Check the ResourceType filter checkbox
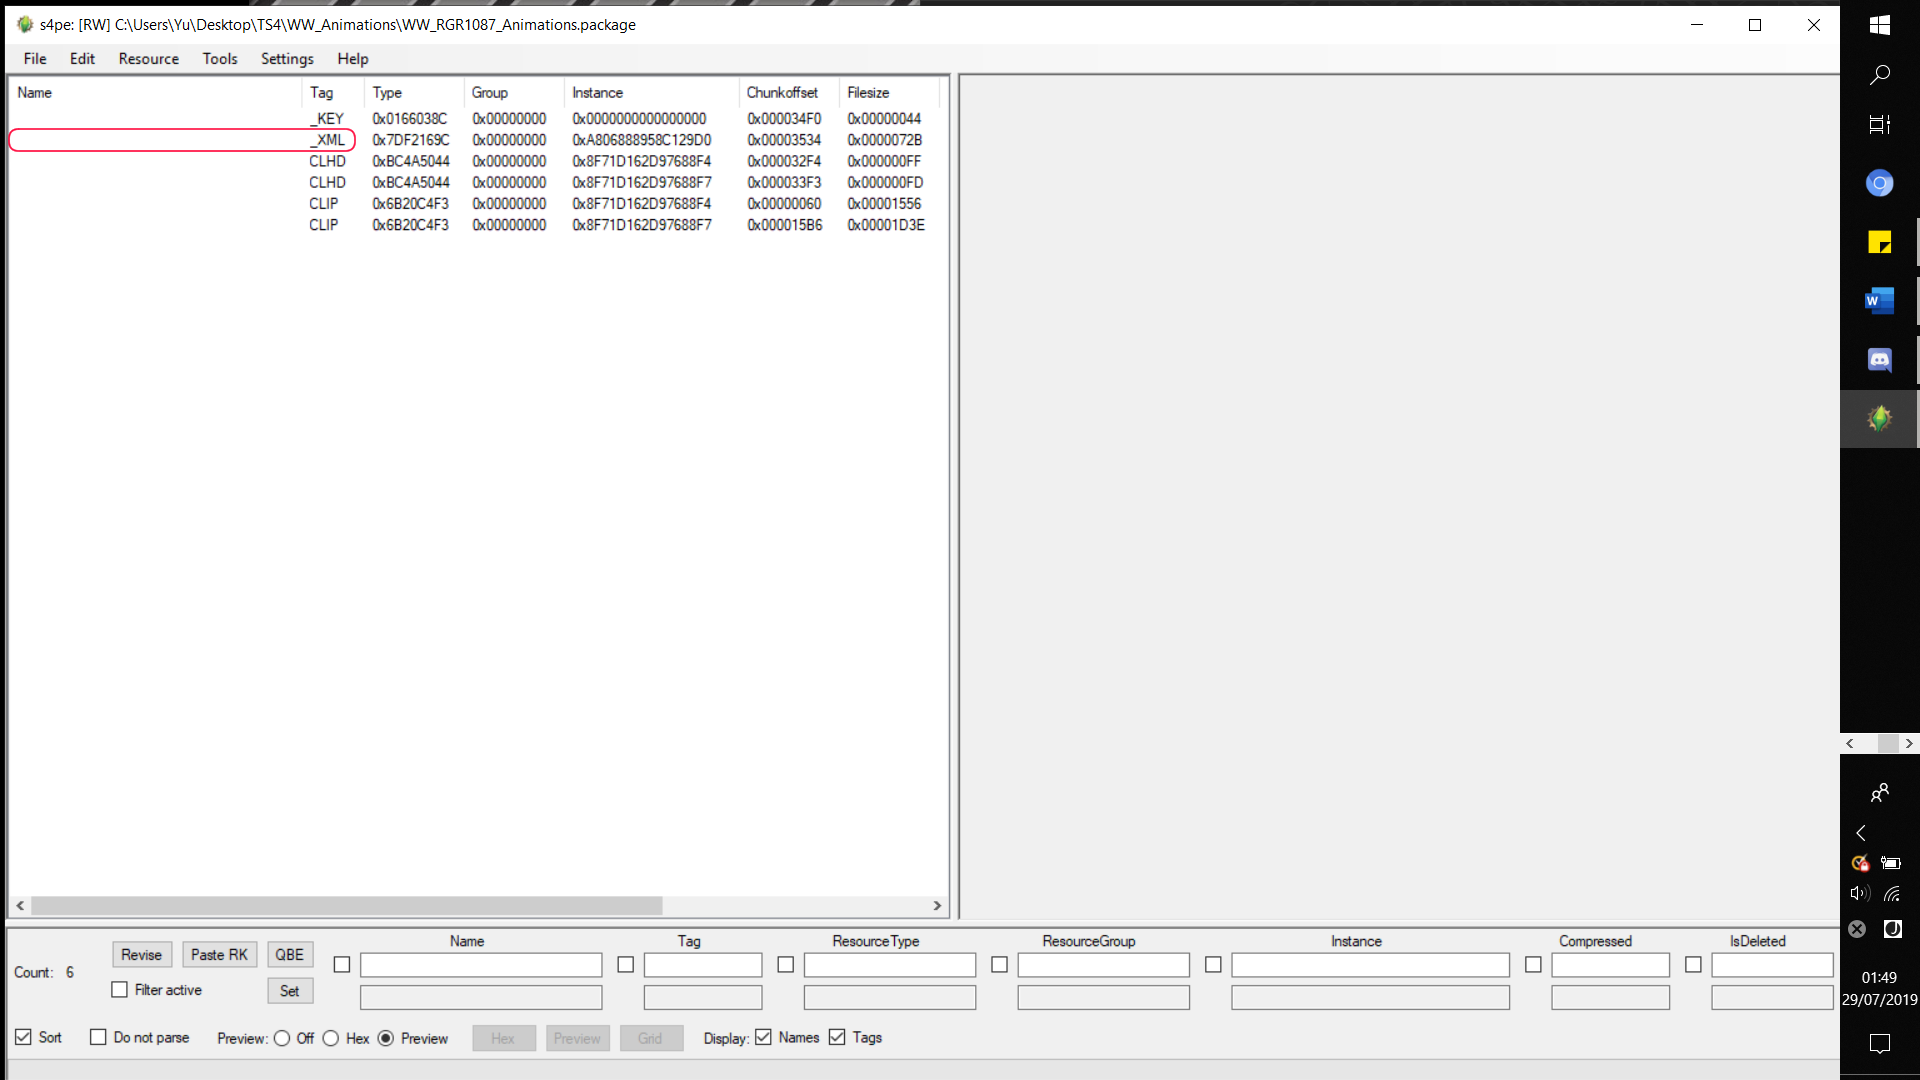 pyautogui.click(x=786, y=965)
